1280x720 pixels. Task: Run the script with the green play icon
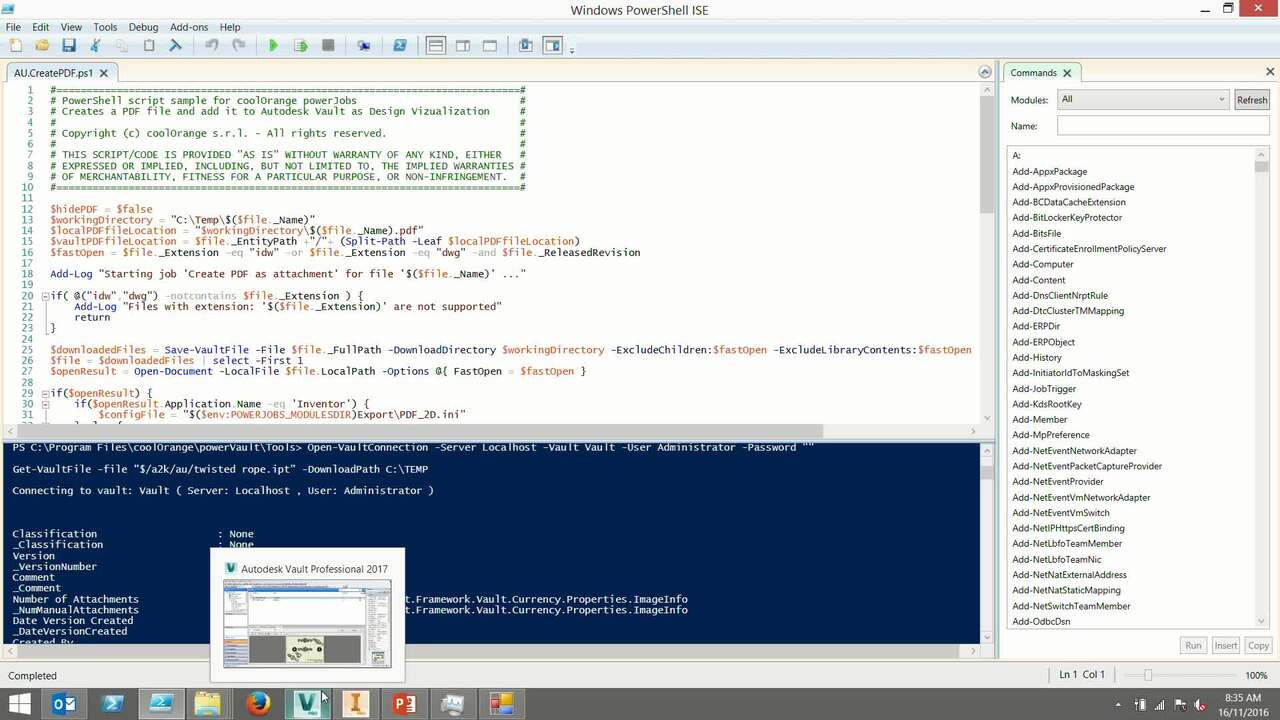[273, 46]
